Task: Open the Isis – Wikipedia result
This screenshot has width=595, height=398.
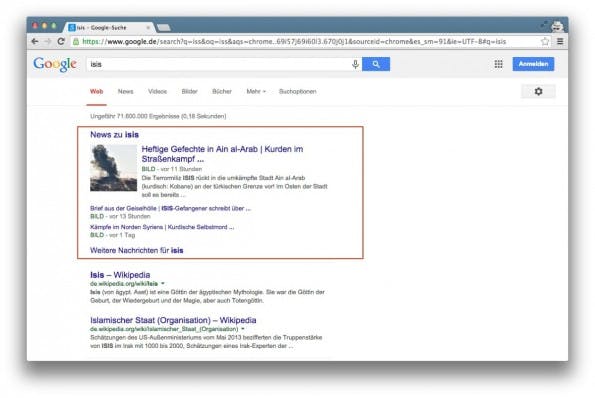Action: 120,275
